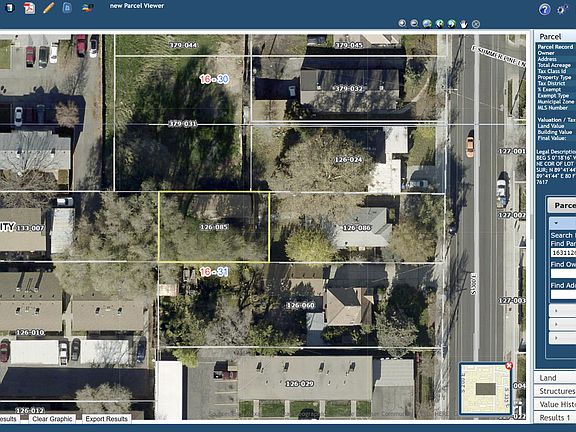
Task: Select the pencil draw tool
Action: click(x=48, y=8)
